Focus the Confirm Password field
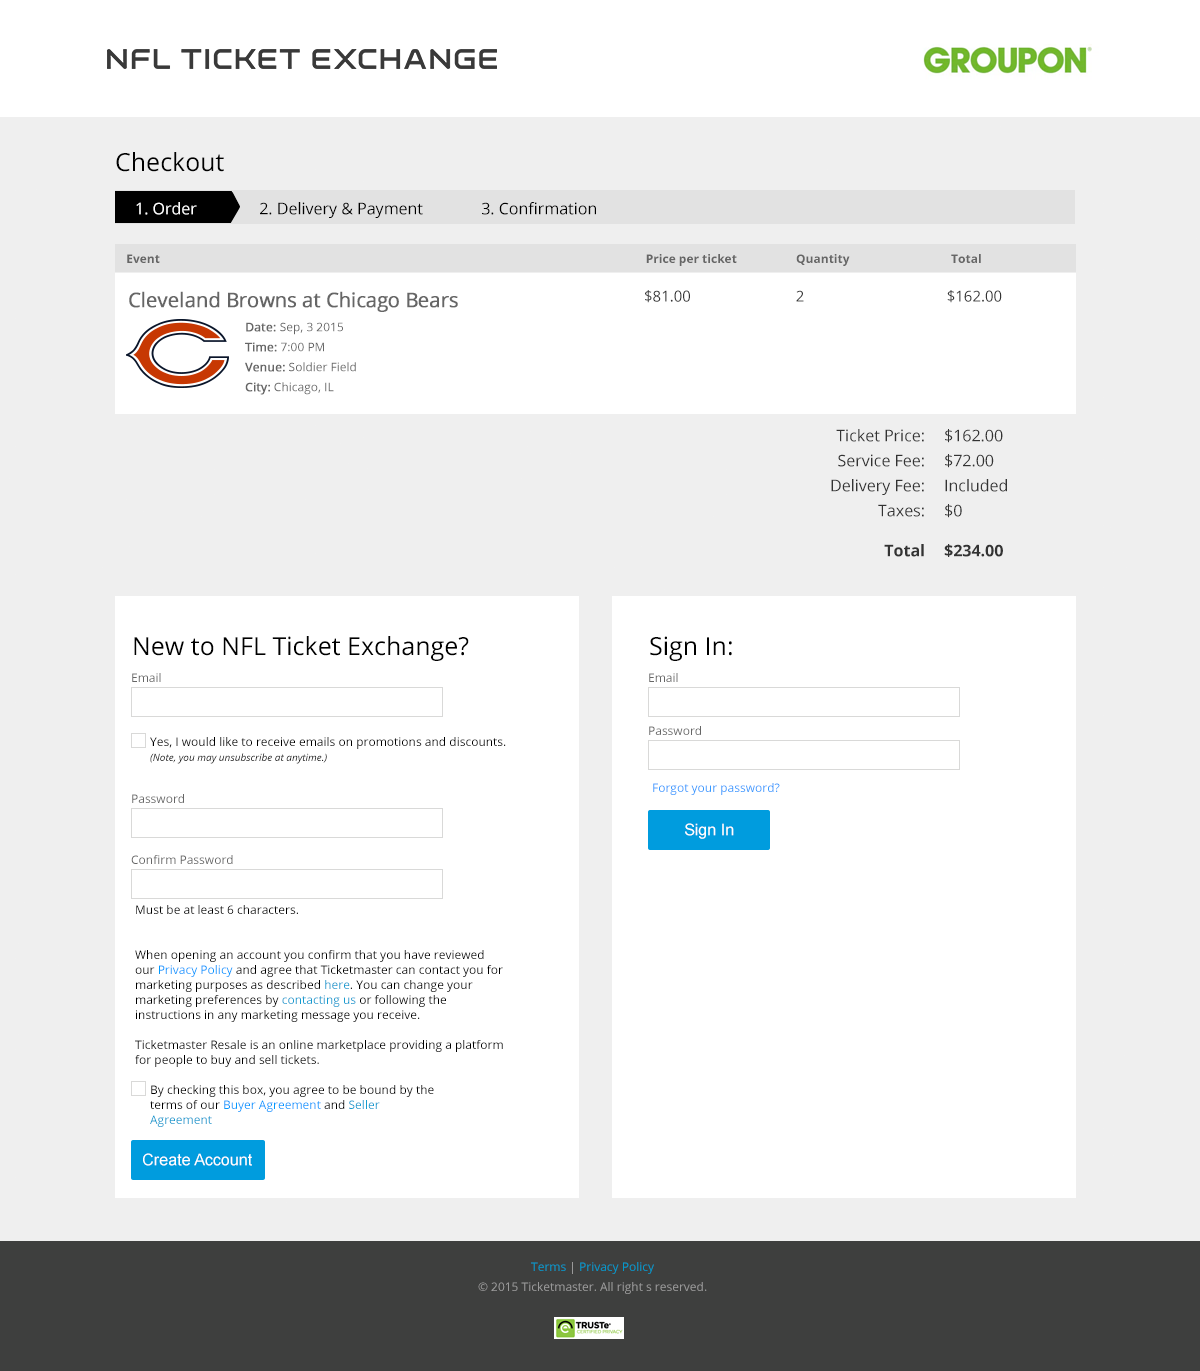 click(287, 884)
